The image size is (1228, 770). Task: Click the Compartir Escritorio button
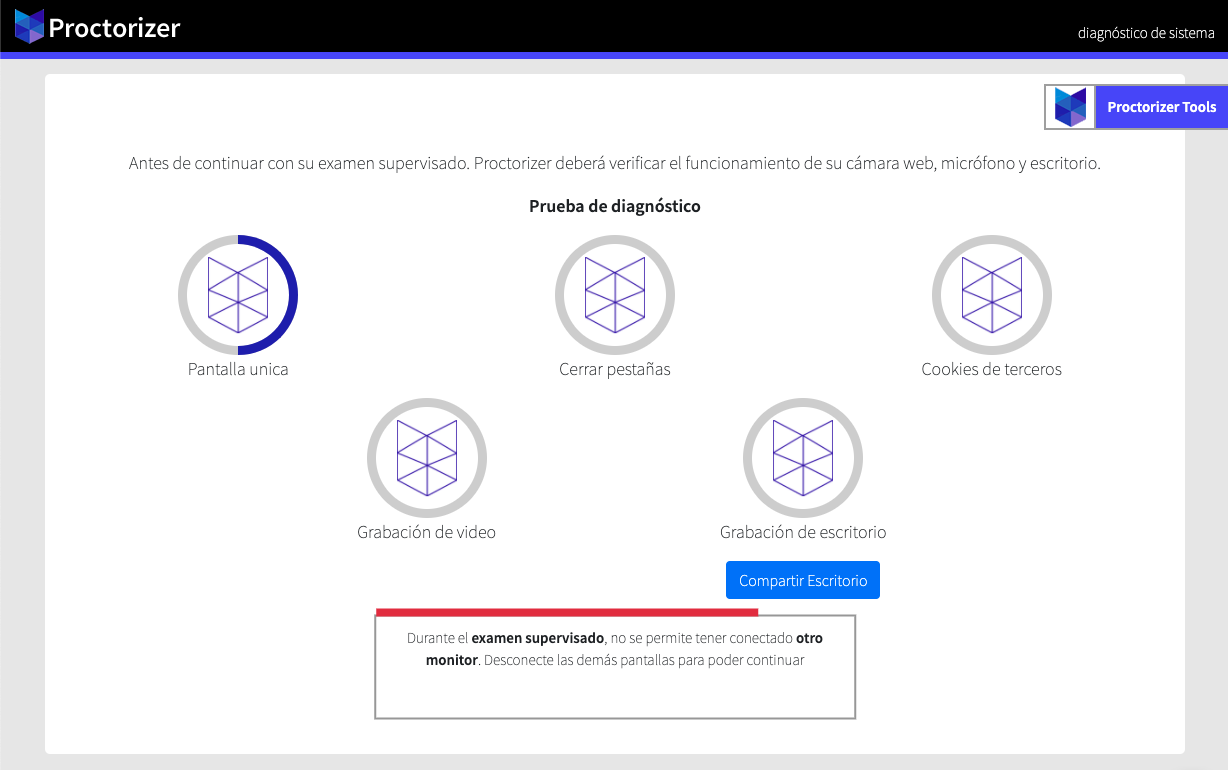pyautogui.click(x=803, y=580)
